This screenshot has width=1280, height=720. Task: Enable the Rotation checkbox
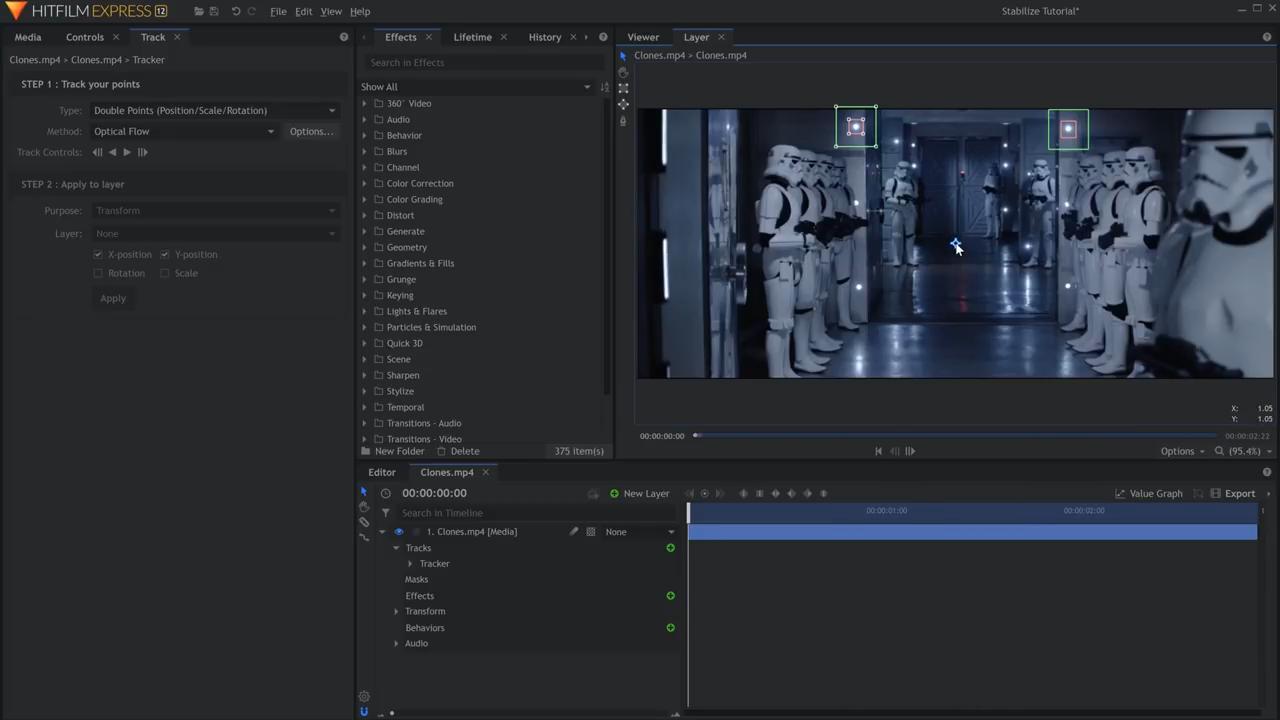[98, 273]
